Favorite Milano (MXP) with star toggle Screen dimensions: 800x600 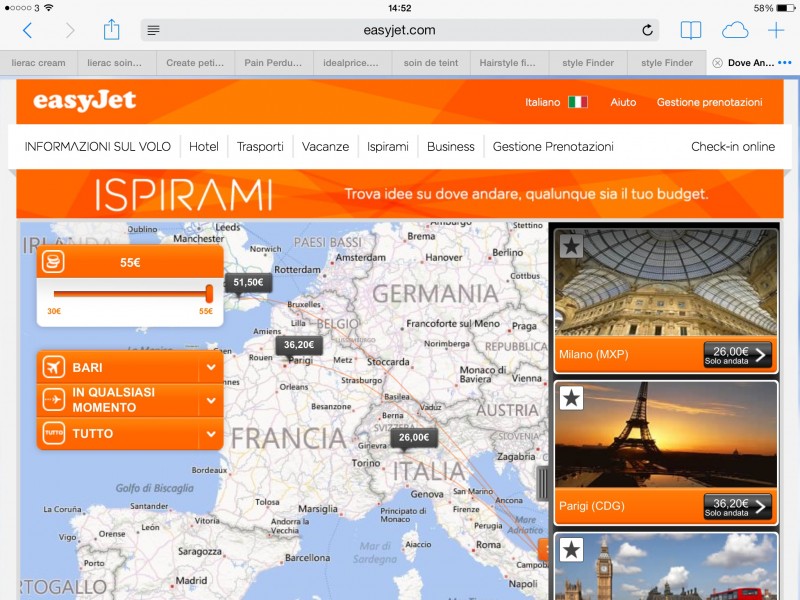tap(571, 246)
